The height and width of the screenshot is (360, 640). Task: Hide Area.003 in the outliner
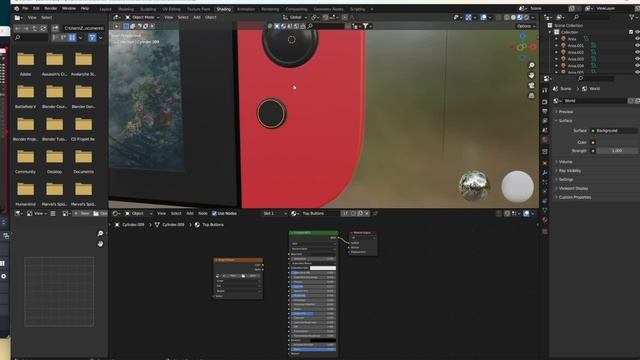coord(637,59)
